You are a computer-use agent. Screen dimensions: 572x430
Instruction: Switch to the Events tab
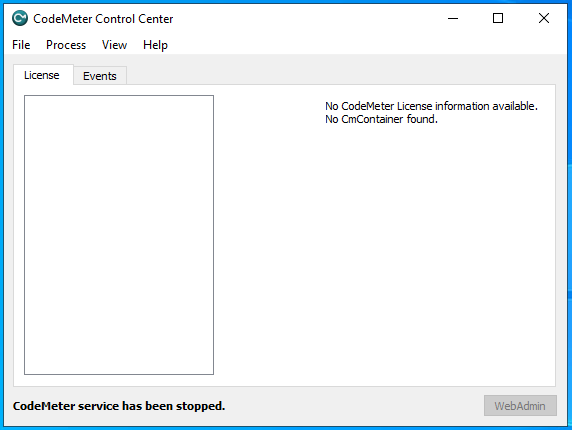pyautogui.click(x=100, y=76)
